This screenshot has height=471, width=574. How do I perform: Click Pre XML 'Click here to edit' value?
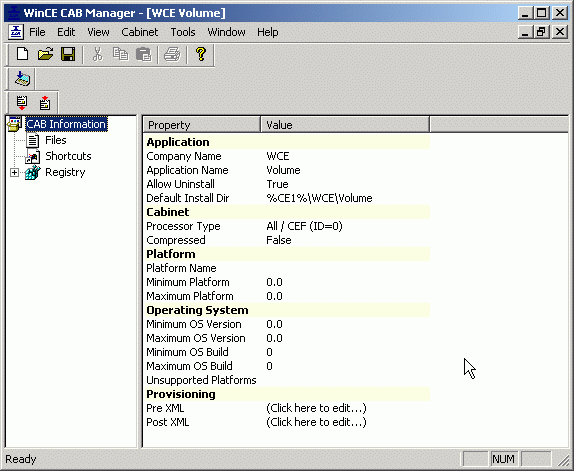click(x=316, y=408)
